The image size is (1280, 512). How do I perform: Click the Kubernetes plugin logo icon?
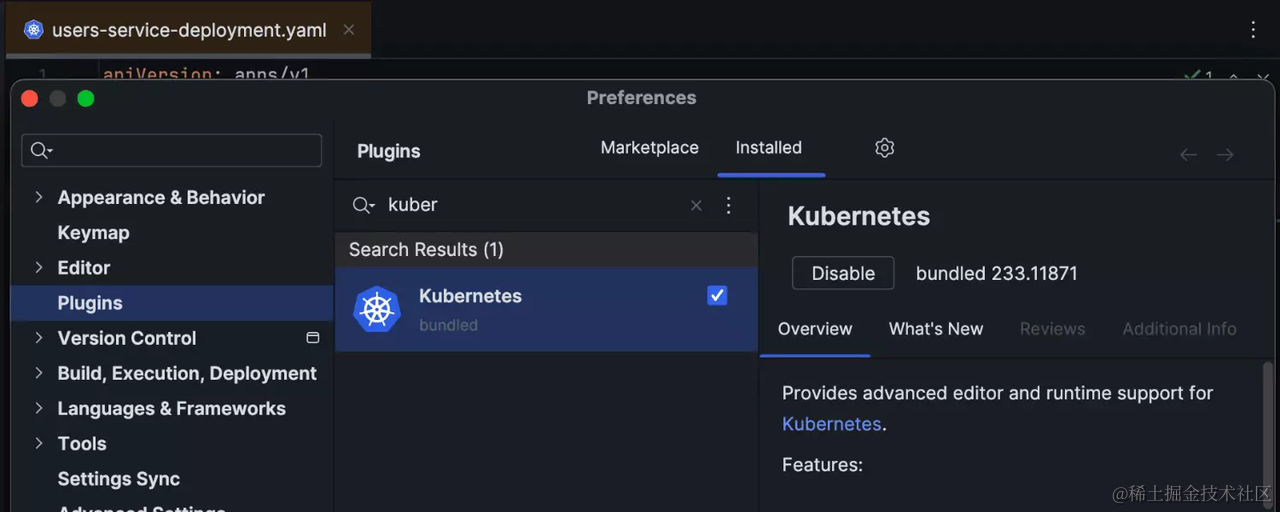click(377, 309)
